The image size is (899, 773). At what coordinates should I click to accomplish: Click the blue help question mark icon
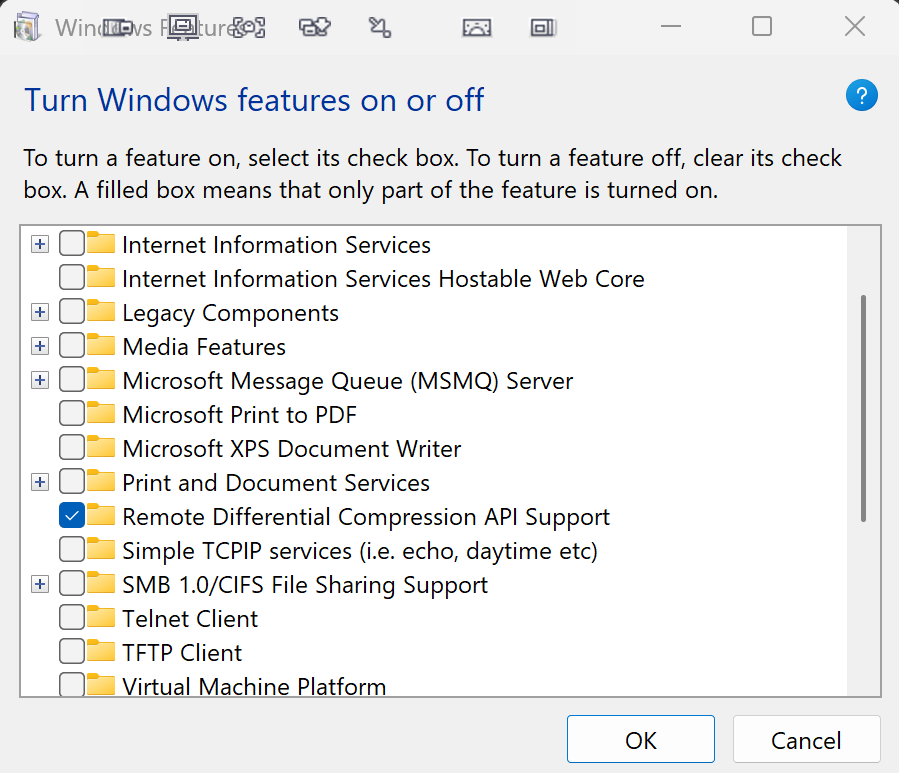pos(861,96)
